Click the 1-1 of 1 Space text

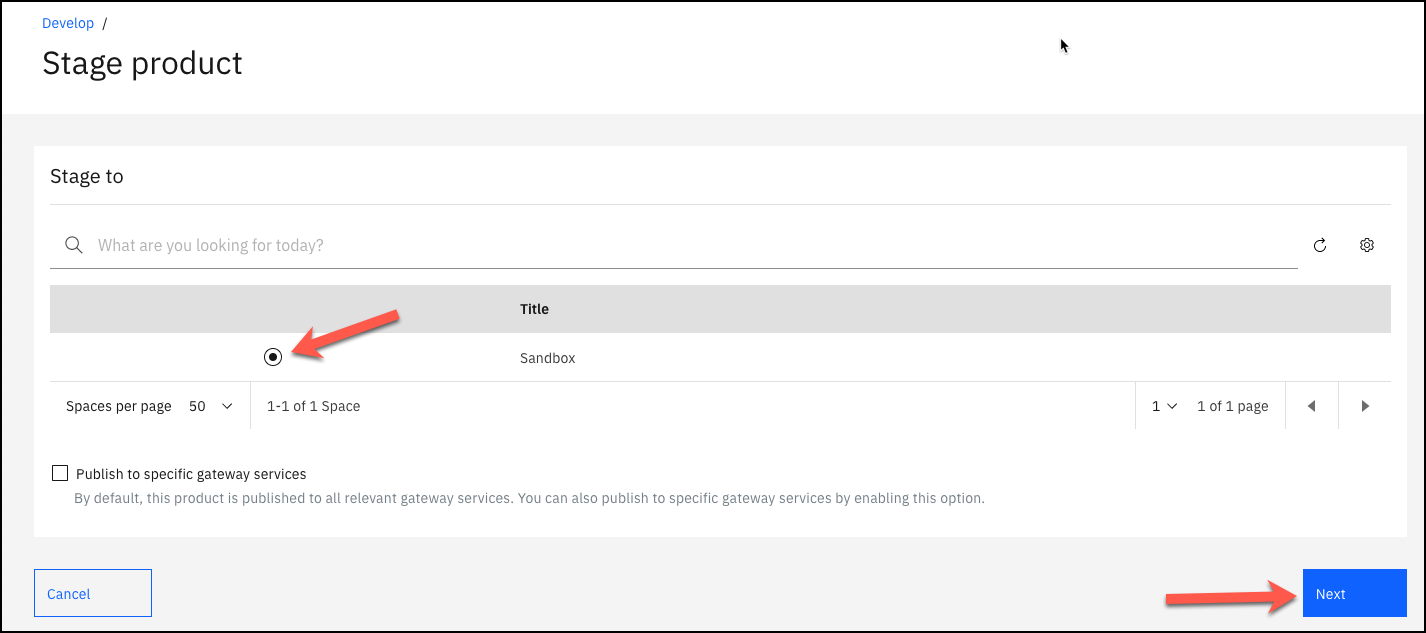(313, 406)
